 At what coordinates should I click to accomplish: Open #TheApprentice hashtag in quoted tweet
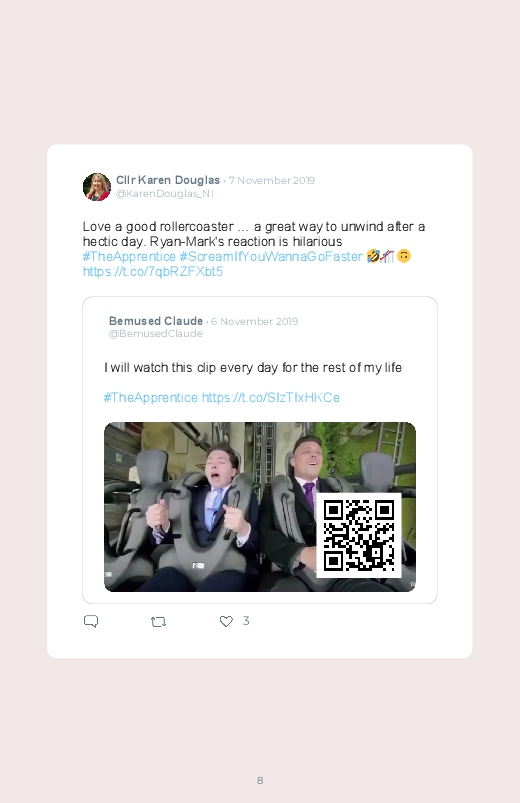point(151,397)
